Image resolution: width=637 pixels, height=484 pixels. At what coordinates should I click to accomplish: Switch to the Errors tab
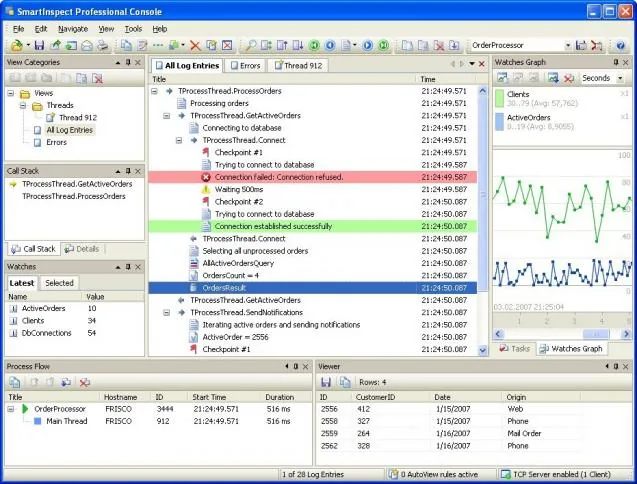pos(245,65)
